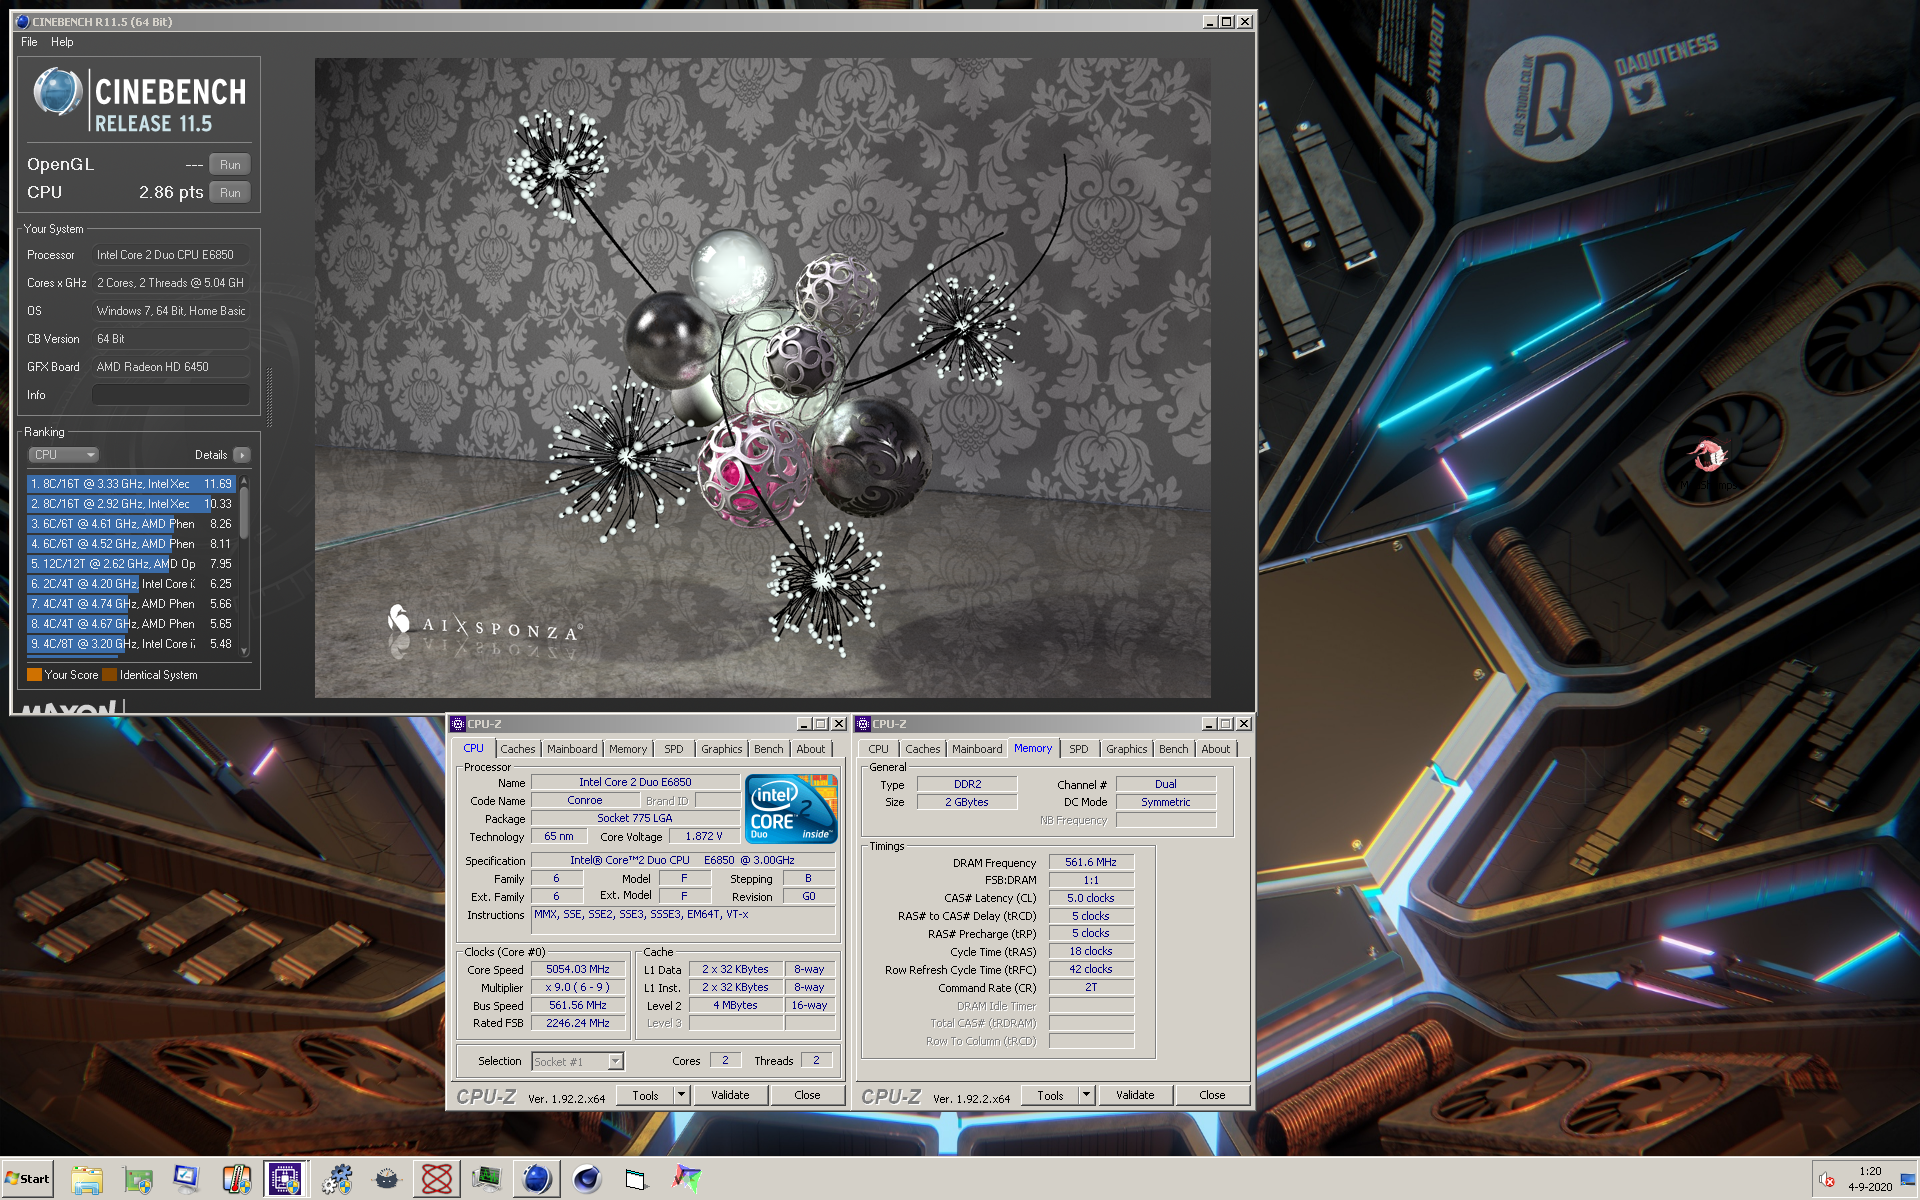This screenshot has height=1200, width=1920.
Task: Click Validate in right CPU-Z window
Action: pos(1135,1095)
